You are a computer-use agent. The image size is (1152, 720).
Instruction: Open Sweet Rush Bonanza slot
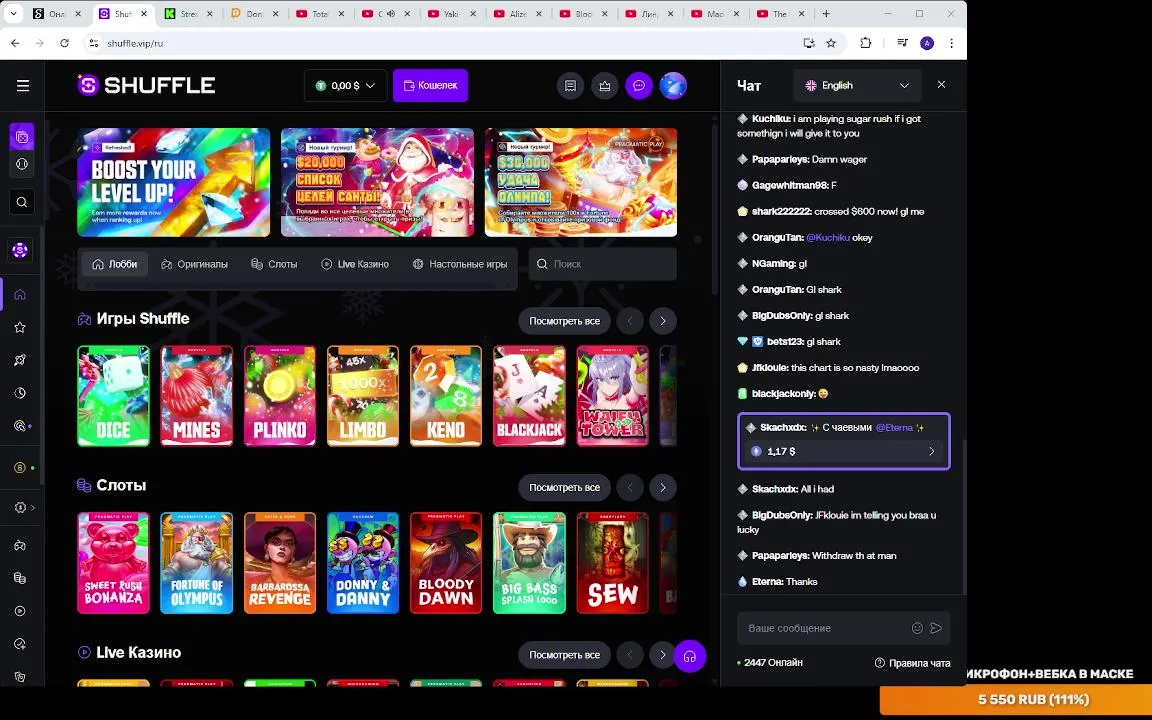(x=113, y=563)
